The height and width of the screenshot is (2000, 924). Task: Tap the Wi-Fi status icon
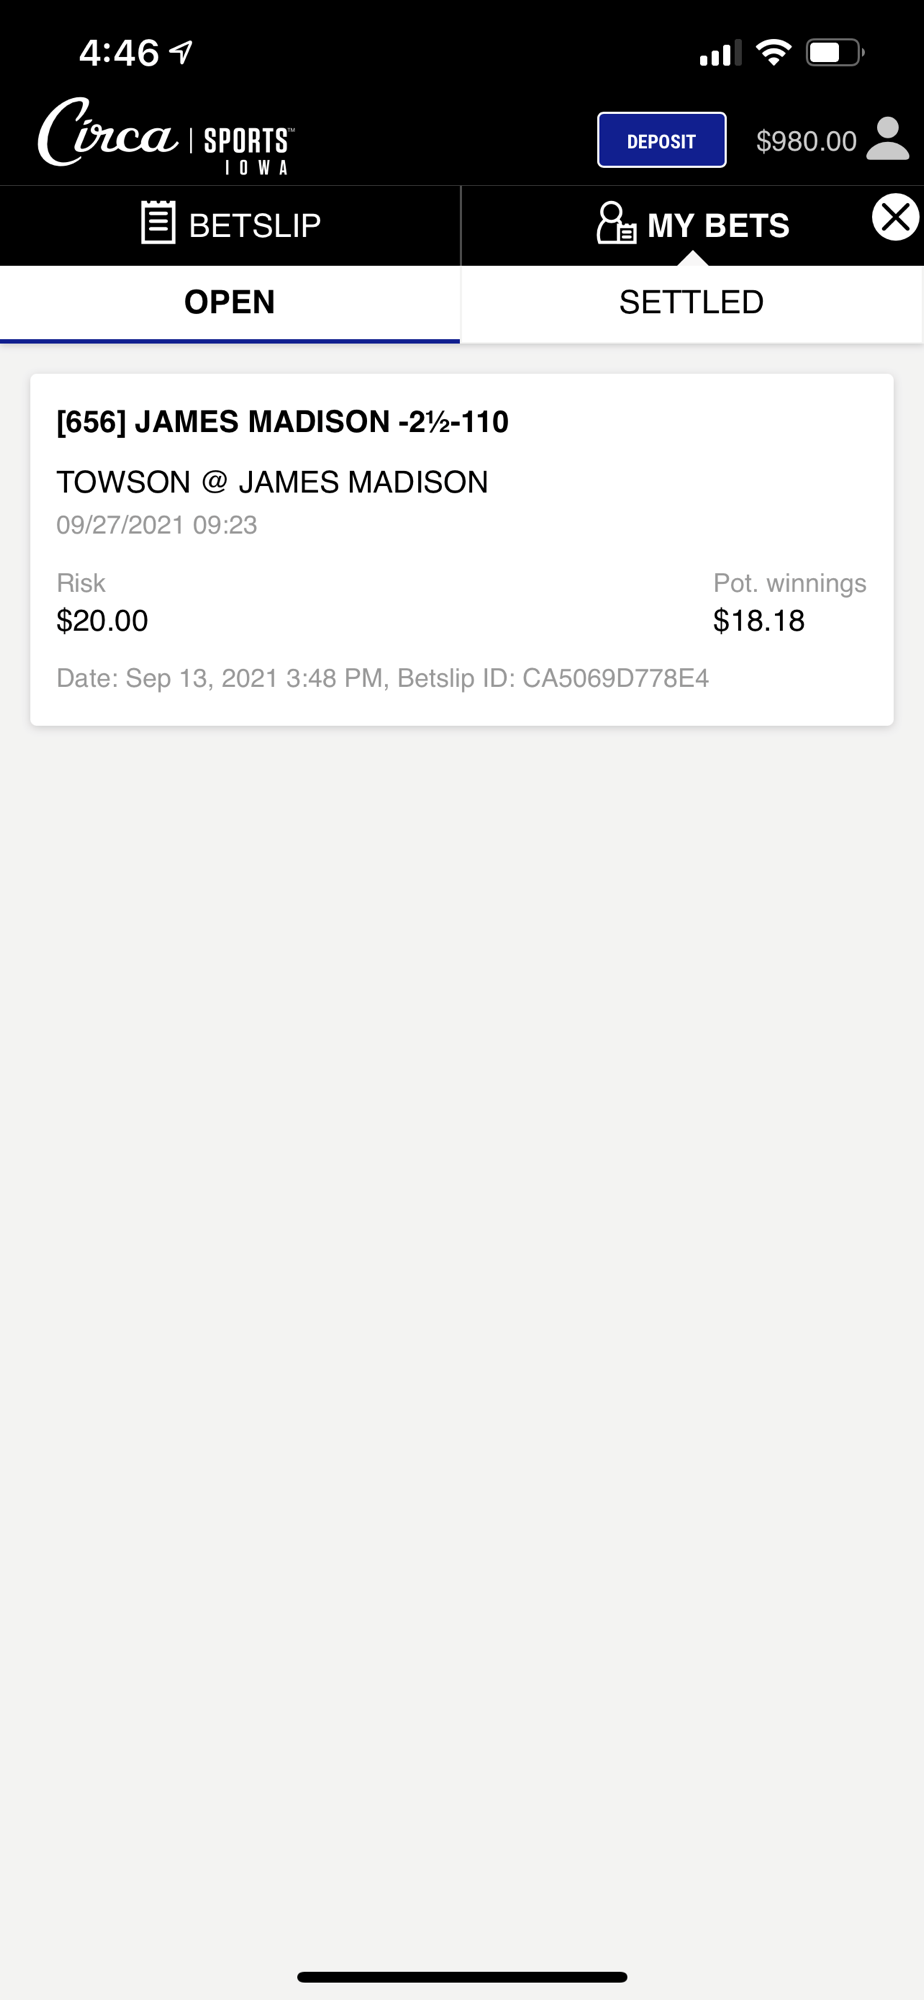[x=773, y=52]
